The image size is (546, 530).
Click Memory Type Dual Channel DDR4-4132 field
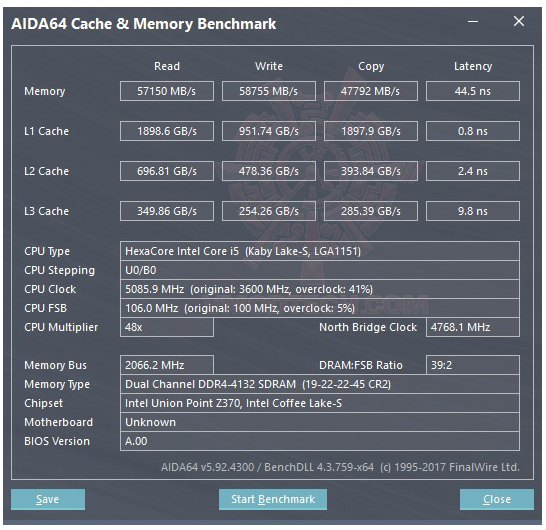[x=320, y=384]
